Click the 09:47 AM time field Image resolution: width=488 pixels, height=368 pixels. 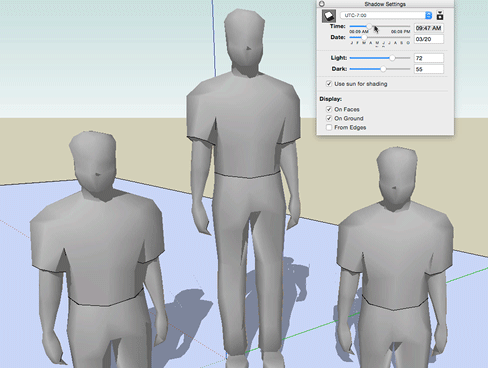coord(429,28)
